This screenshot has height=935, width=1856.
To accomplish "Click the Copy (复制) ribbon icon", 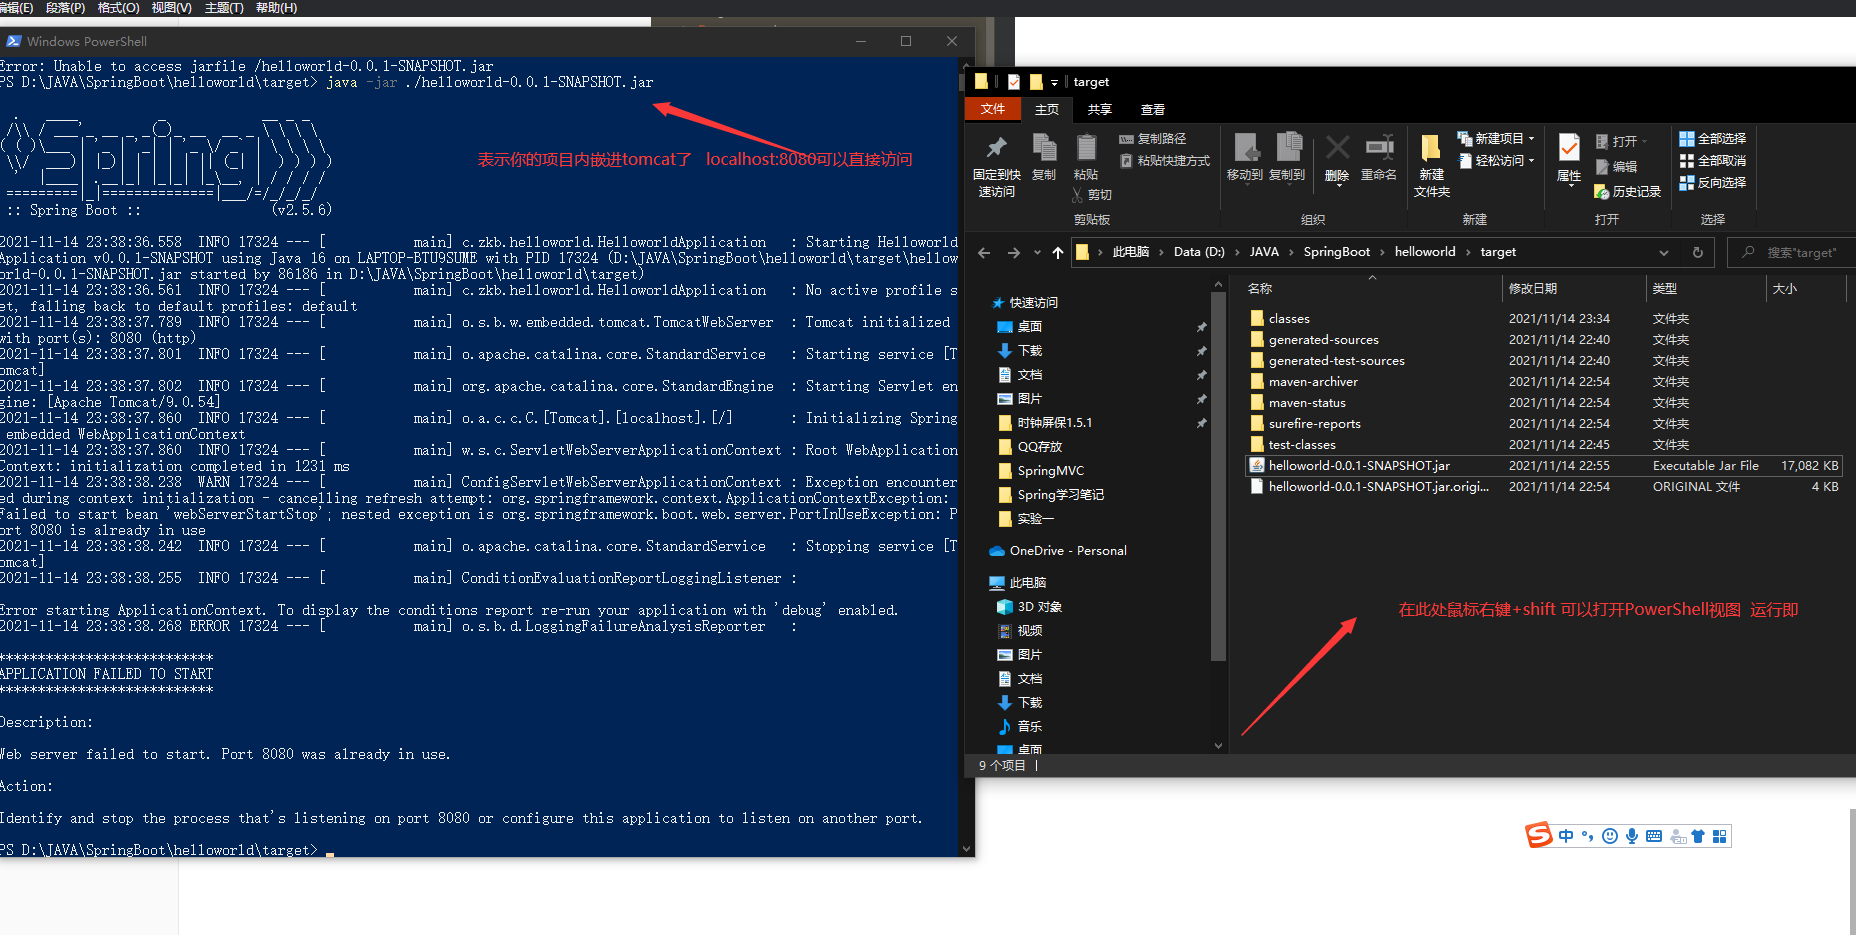I will pos(1044,157).
